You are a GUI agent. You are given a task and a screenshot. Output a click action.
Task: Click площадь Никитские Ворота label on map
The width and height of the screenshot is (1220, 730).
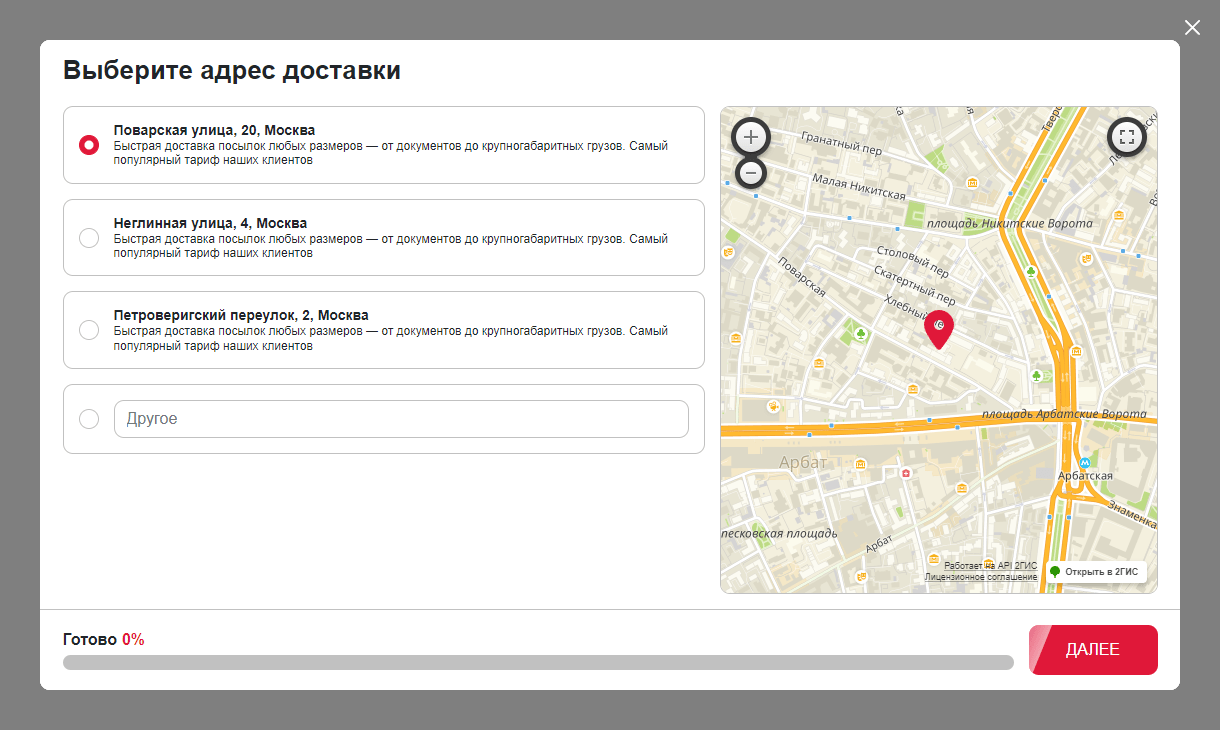pyautogui.click(x=1010, y=224)
